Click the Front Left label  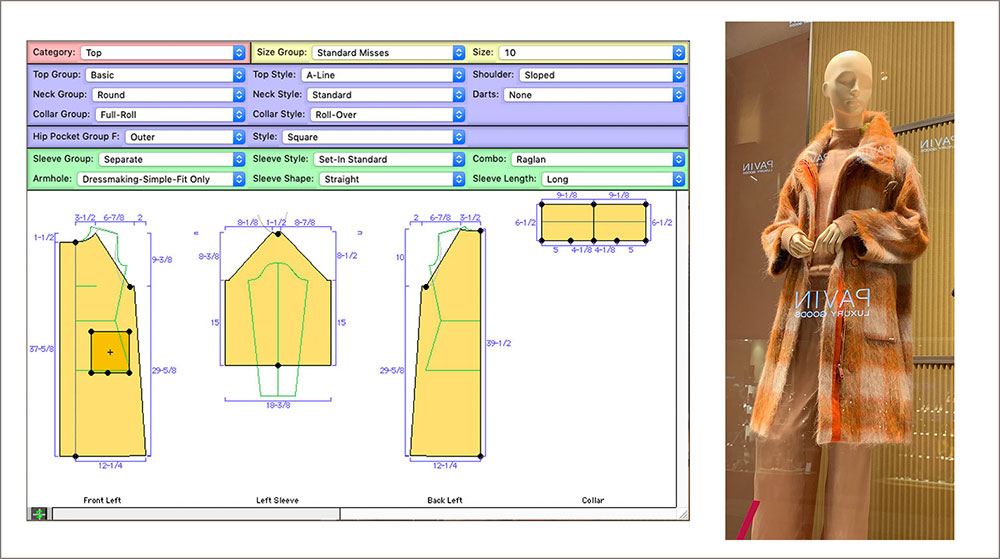click(x=102, y=500)
